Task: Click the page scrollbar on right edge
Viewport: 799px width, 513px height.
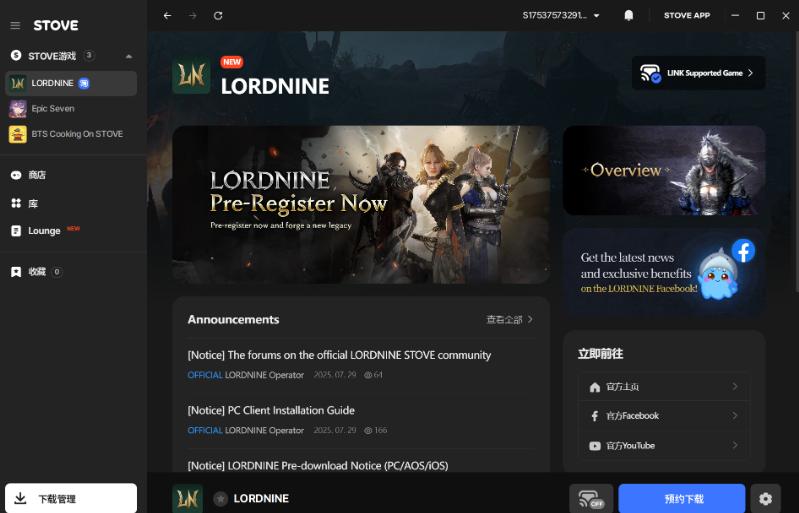Action: pos(796,162)
